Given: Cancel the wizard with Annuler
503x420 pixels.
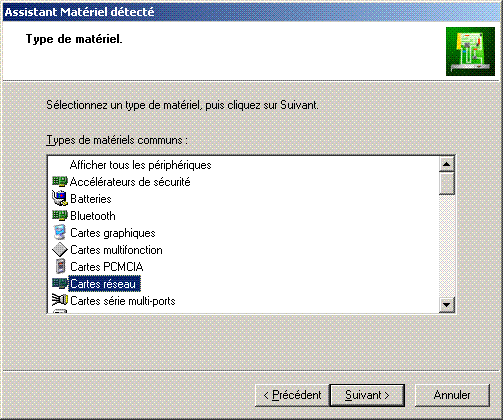Looking at the screenshot, I should tap(452, 395).
